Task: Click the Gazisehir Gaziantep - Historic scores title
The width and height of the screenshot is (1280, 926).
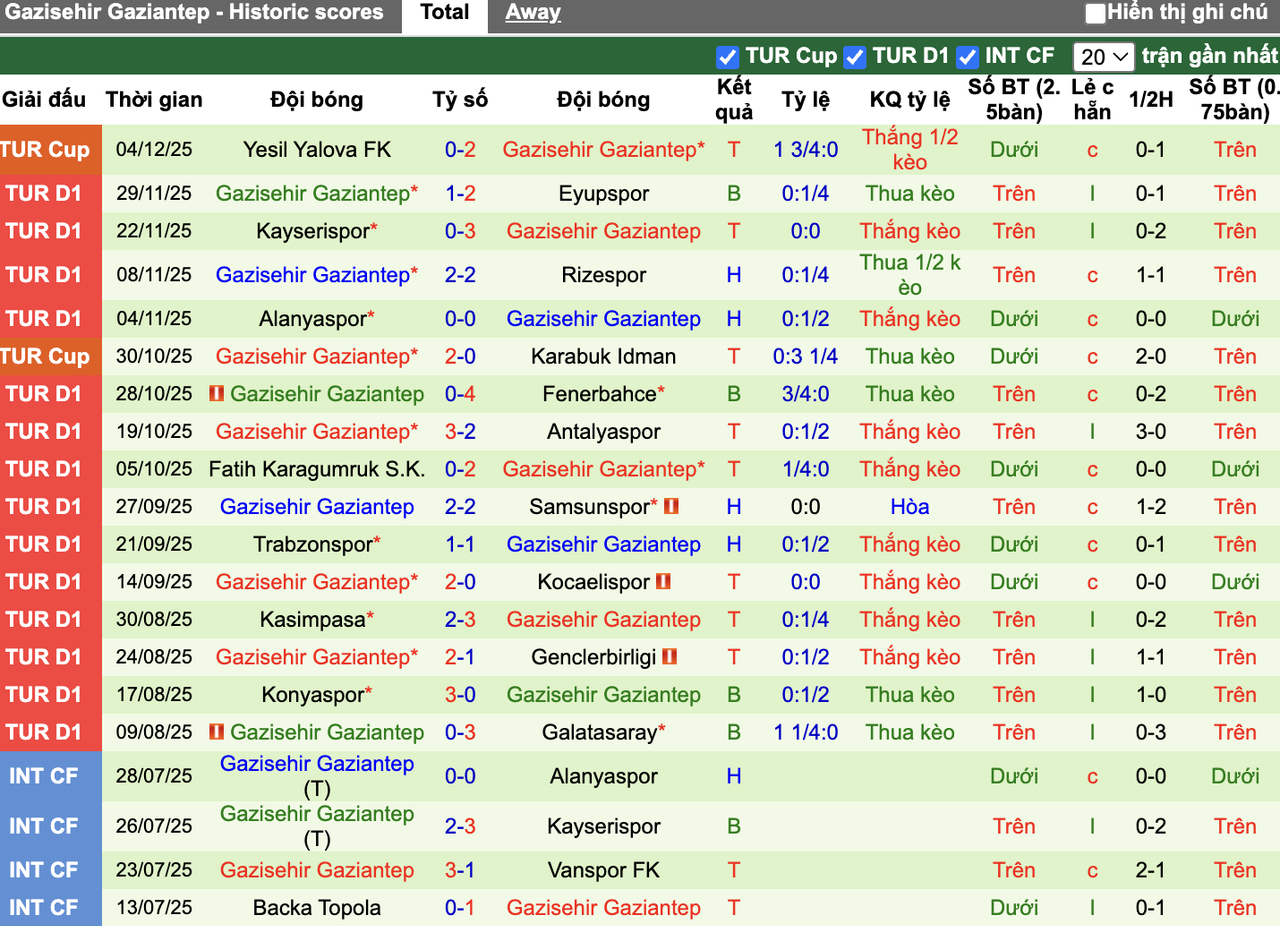Action: [x=194, y=13]
